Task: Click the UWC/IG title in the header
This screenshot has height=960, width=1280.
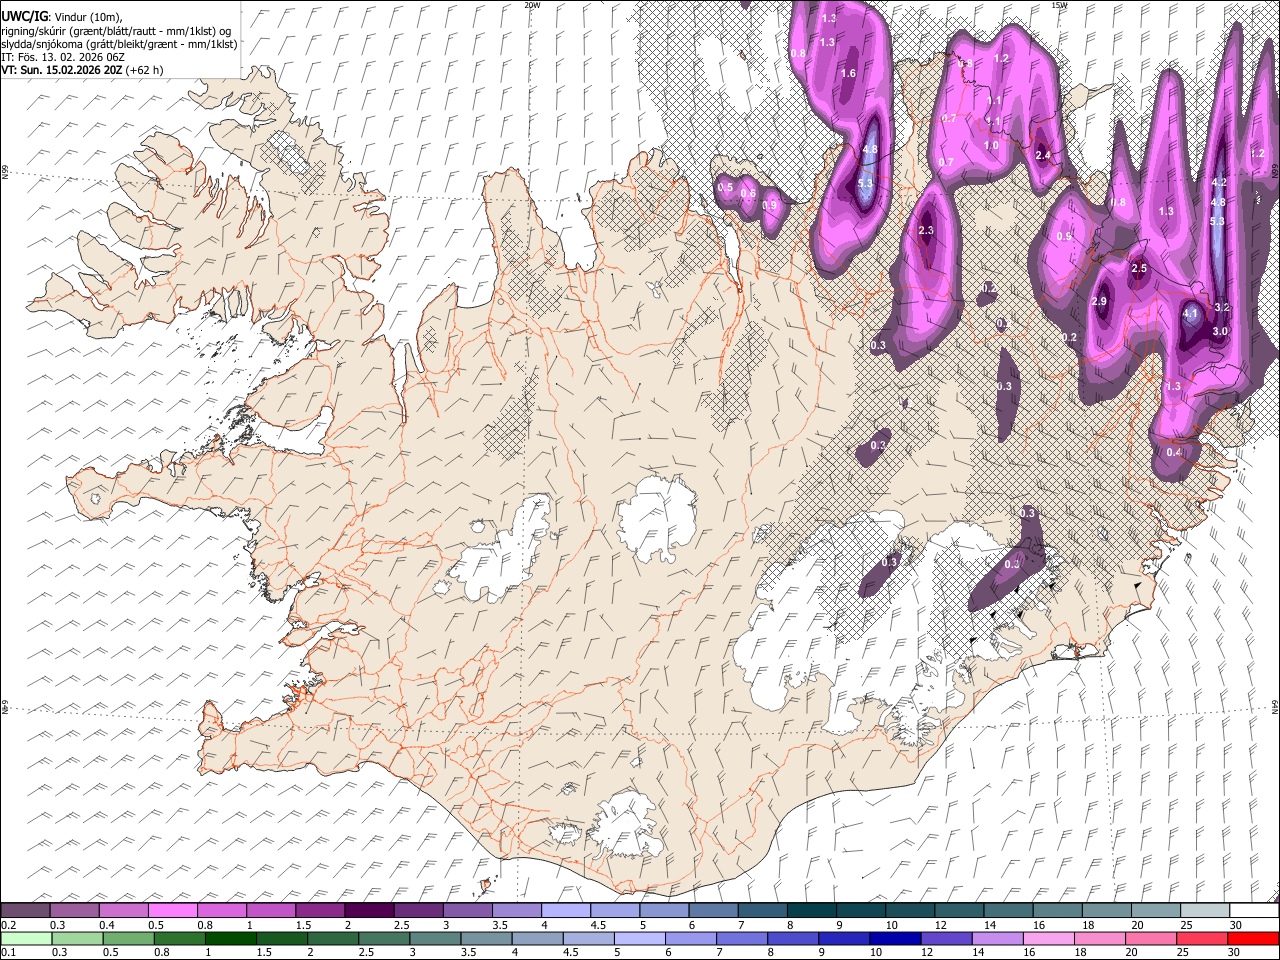Action: 24,15
